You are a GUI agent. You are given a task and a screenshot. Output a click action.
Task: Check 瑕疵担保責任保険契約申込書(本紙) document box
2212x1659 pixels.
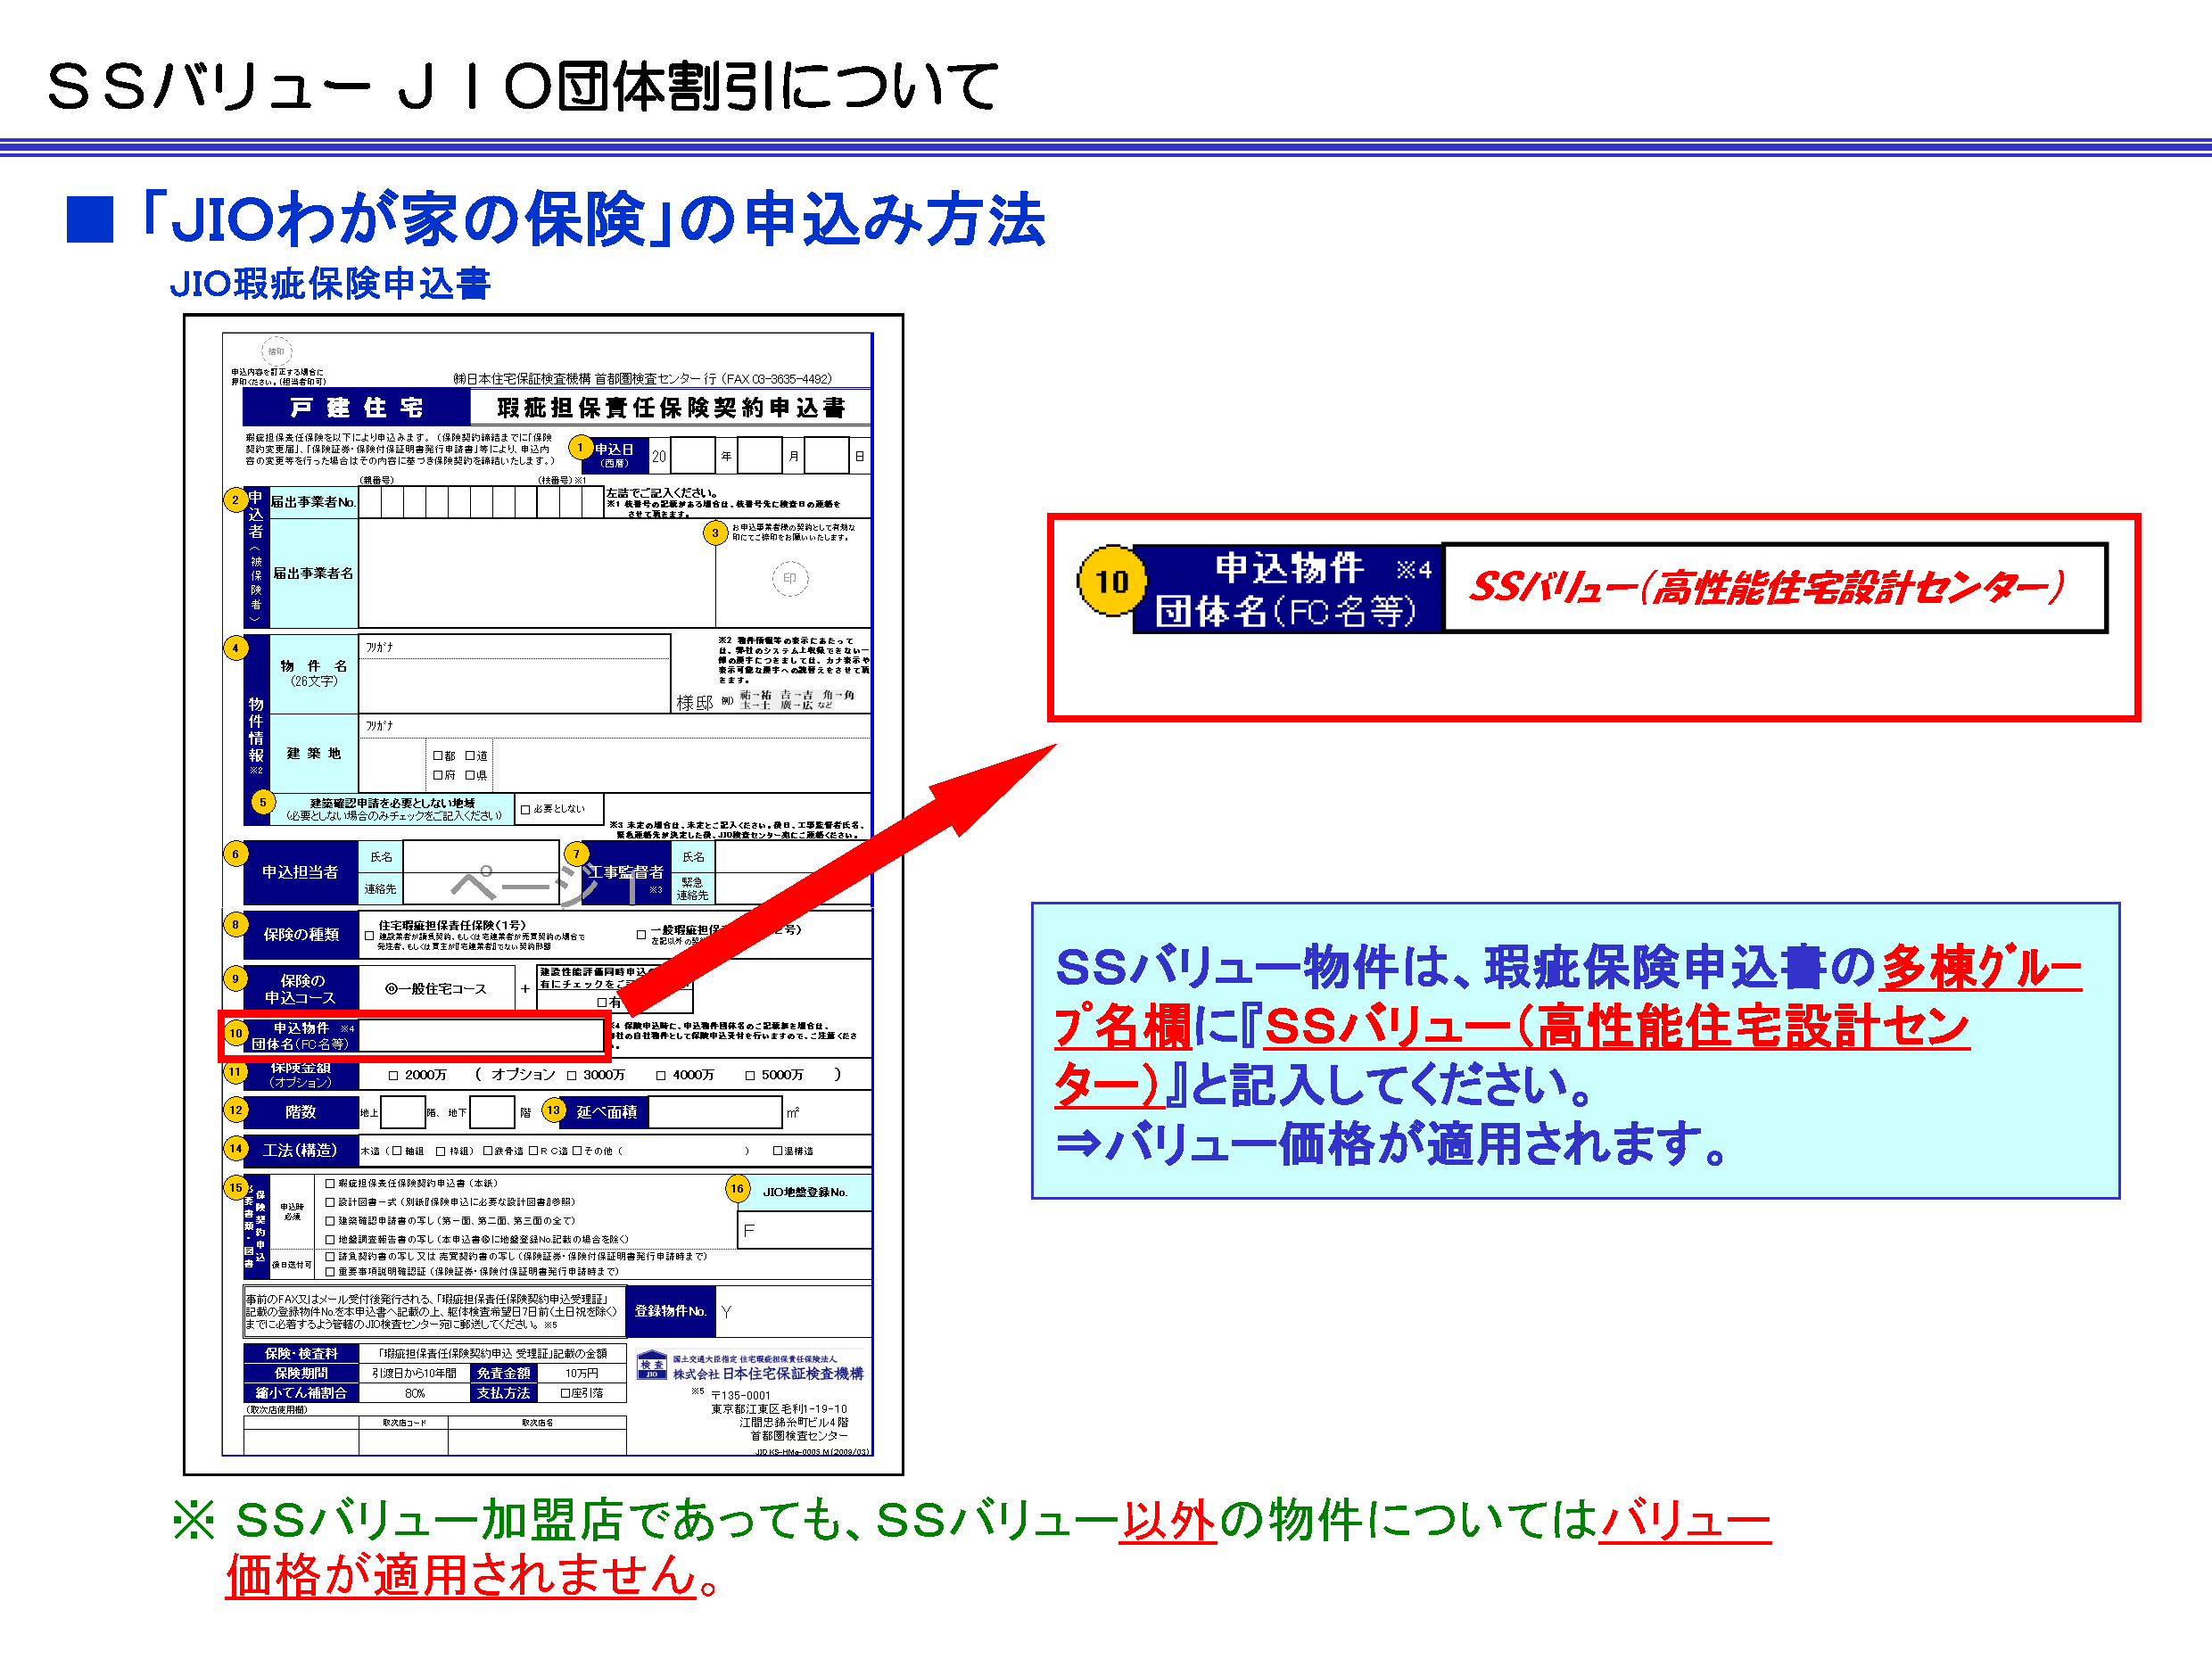pos(330,1183)
